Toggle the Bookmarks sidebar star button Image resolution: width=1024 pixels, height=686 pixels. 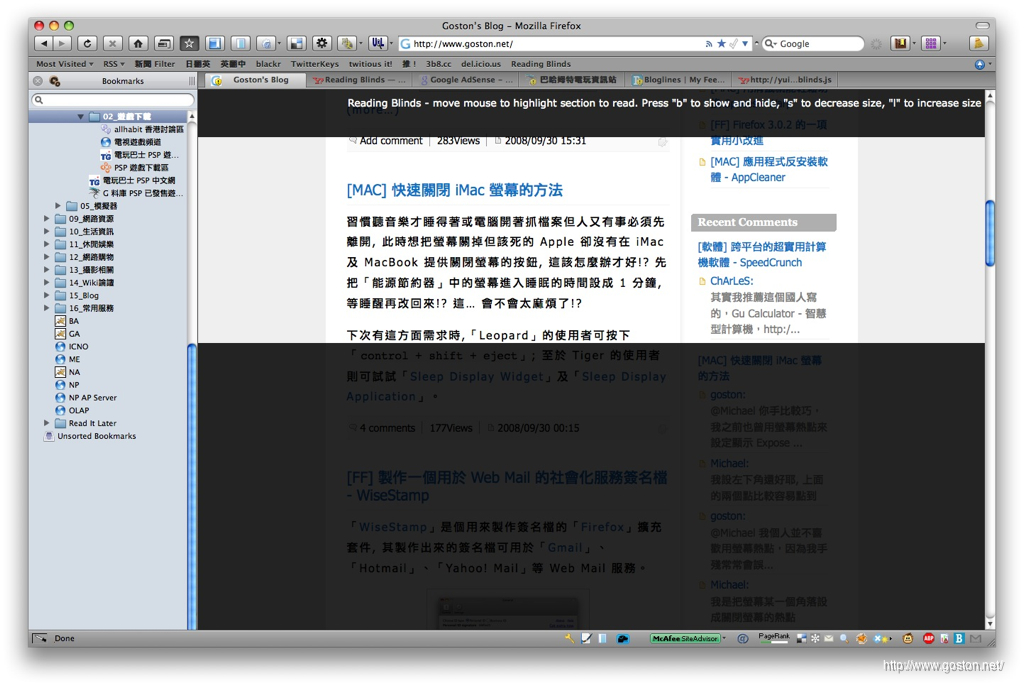pos(189,44)
